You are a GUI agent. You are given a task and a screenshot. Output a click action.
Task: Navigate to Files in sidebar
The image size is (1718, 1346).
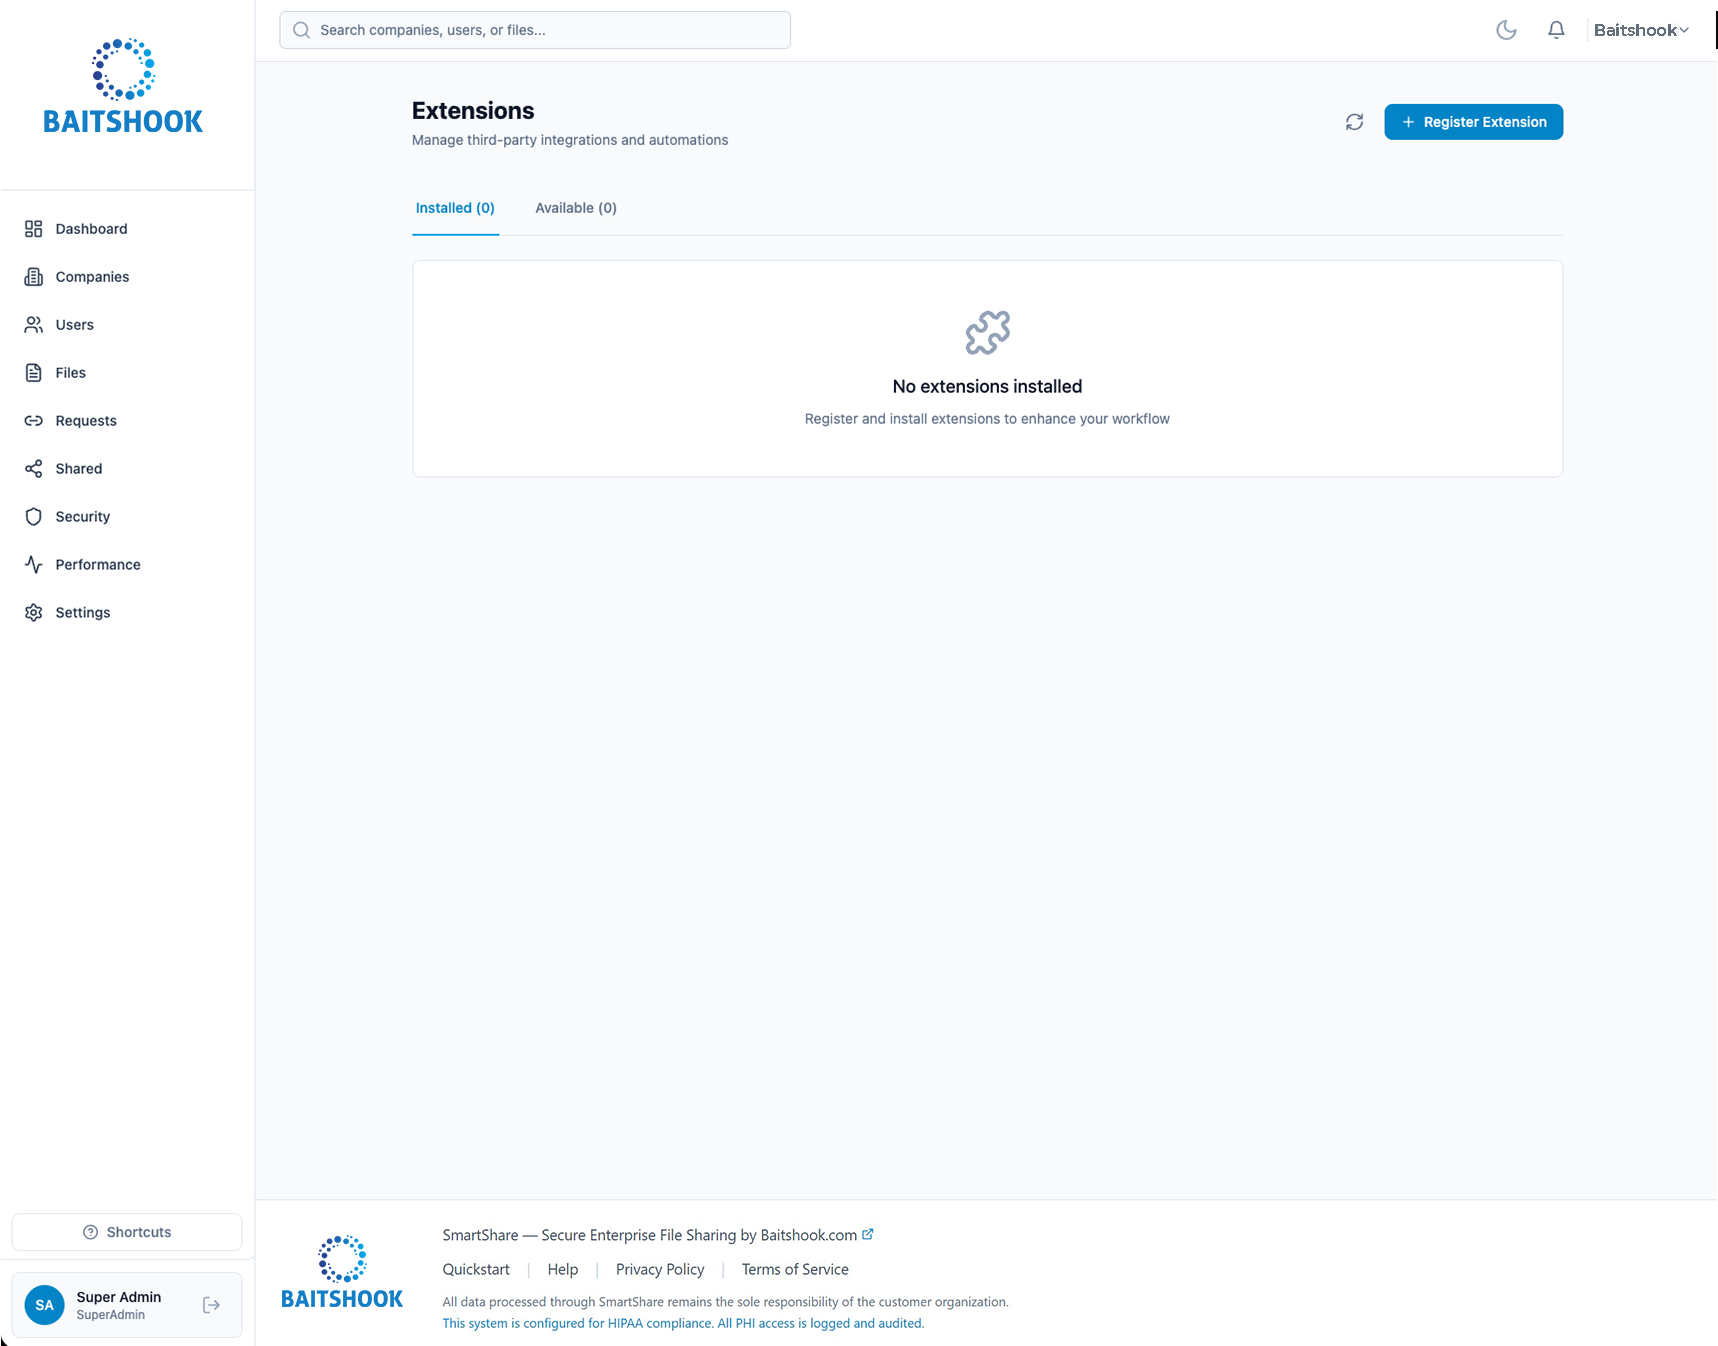pyautogui.click(x=70, y=373)
